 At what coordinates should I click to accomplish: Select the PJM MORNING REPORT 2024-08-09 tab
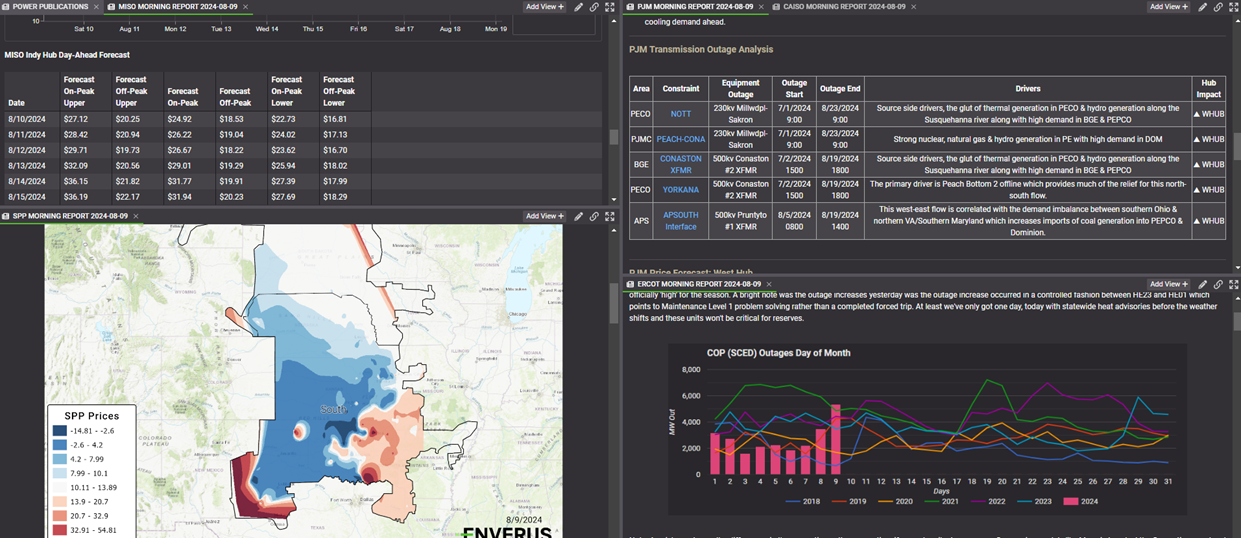point(695,7)
